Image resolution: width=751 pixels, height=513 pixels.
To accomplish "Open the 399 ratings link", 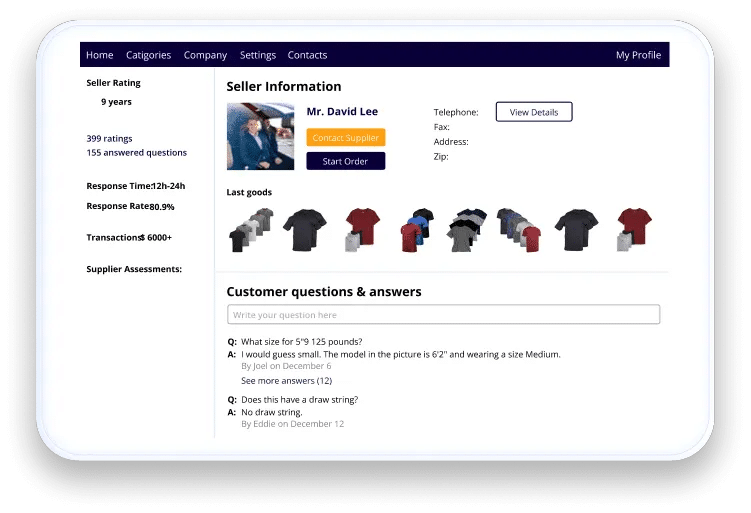I will click(109, 138).
